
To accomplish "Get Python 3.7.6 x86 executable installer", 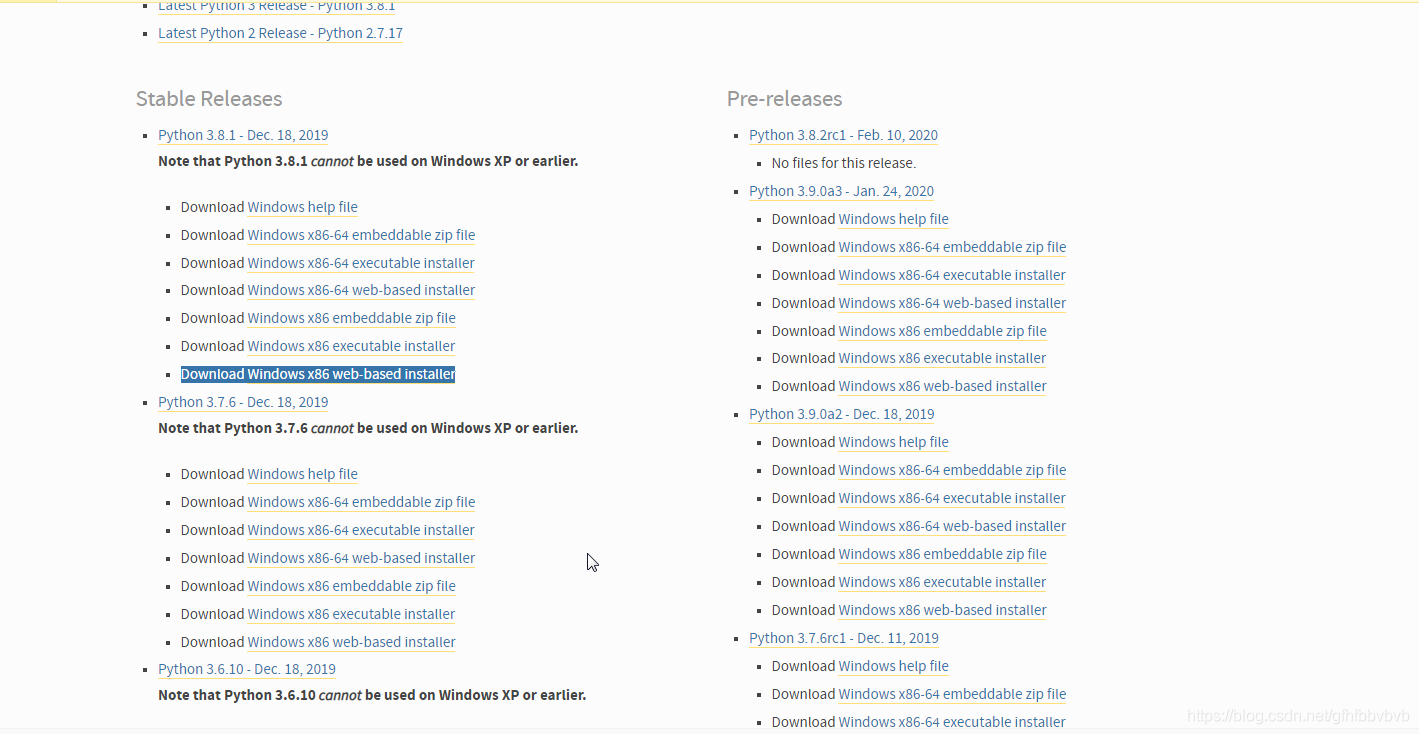I will point(351,614).
